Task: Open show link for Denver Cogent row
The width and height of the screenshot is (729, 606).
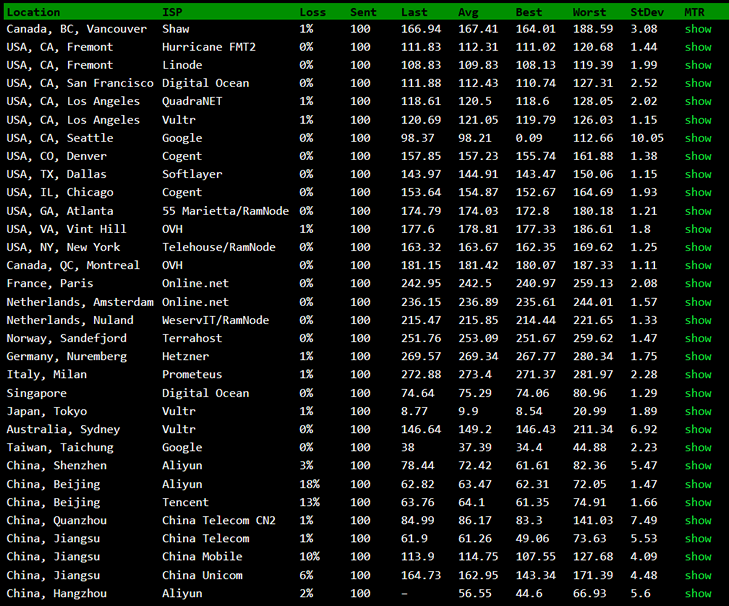Action: 698,156
